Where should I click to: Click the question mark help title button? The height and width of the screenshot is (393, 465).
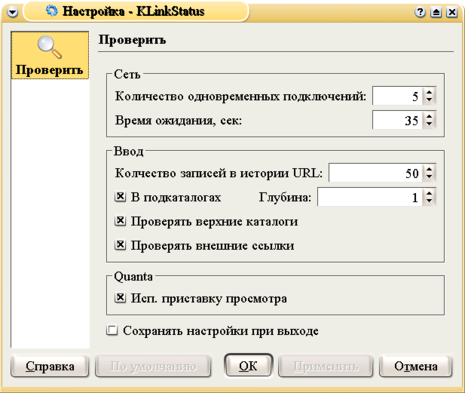click(420, 12)
